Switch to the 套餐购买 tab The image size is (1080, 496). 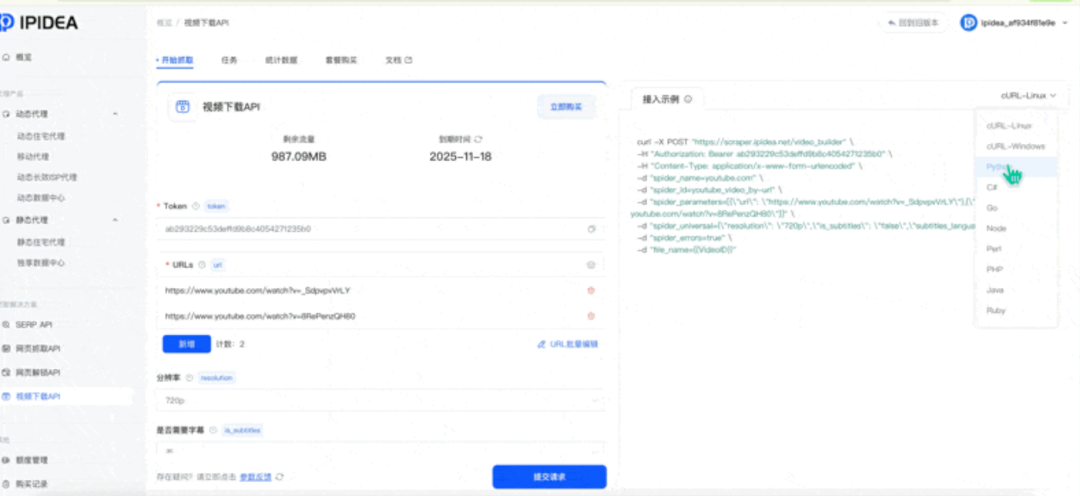(342, 61)
